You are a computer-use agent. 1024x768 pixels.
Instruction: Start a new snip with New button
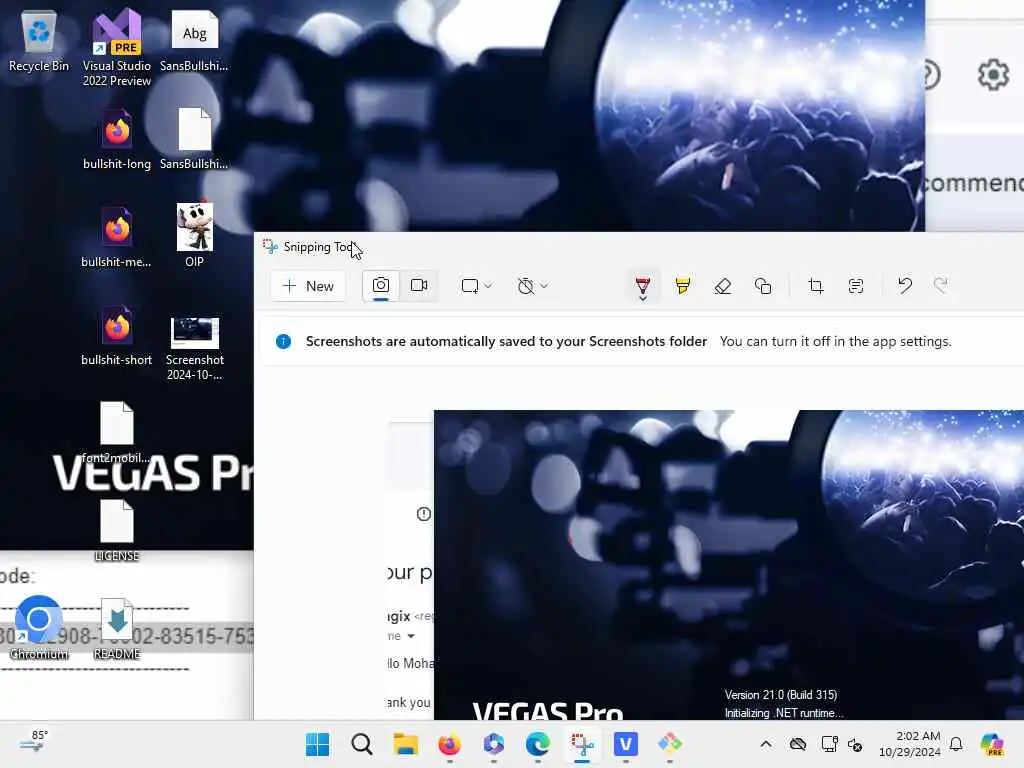click(x=308, y=286)
